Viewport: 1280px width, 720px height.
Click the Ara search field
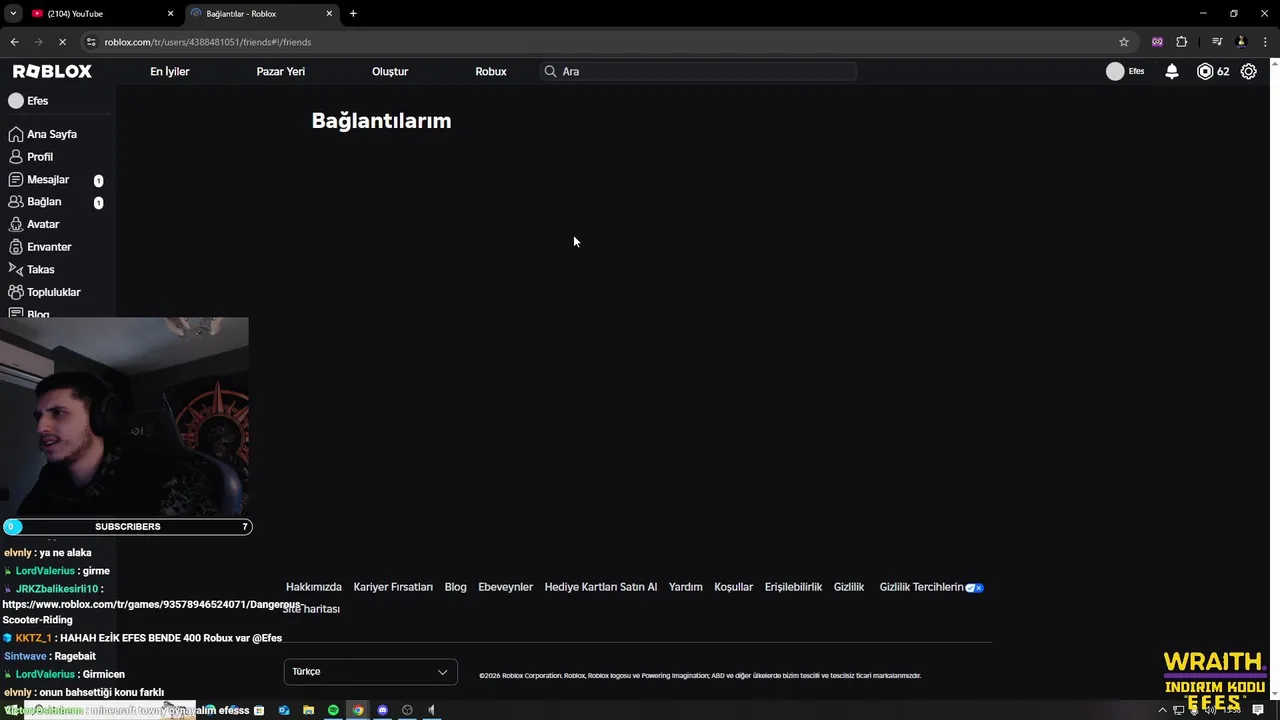point(699,71)
